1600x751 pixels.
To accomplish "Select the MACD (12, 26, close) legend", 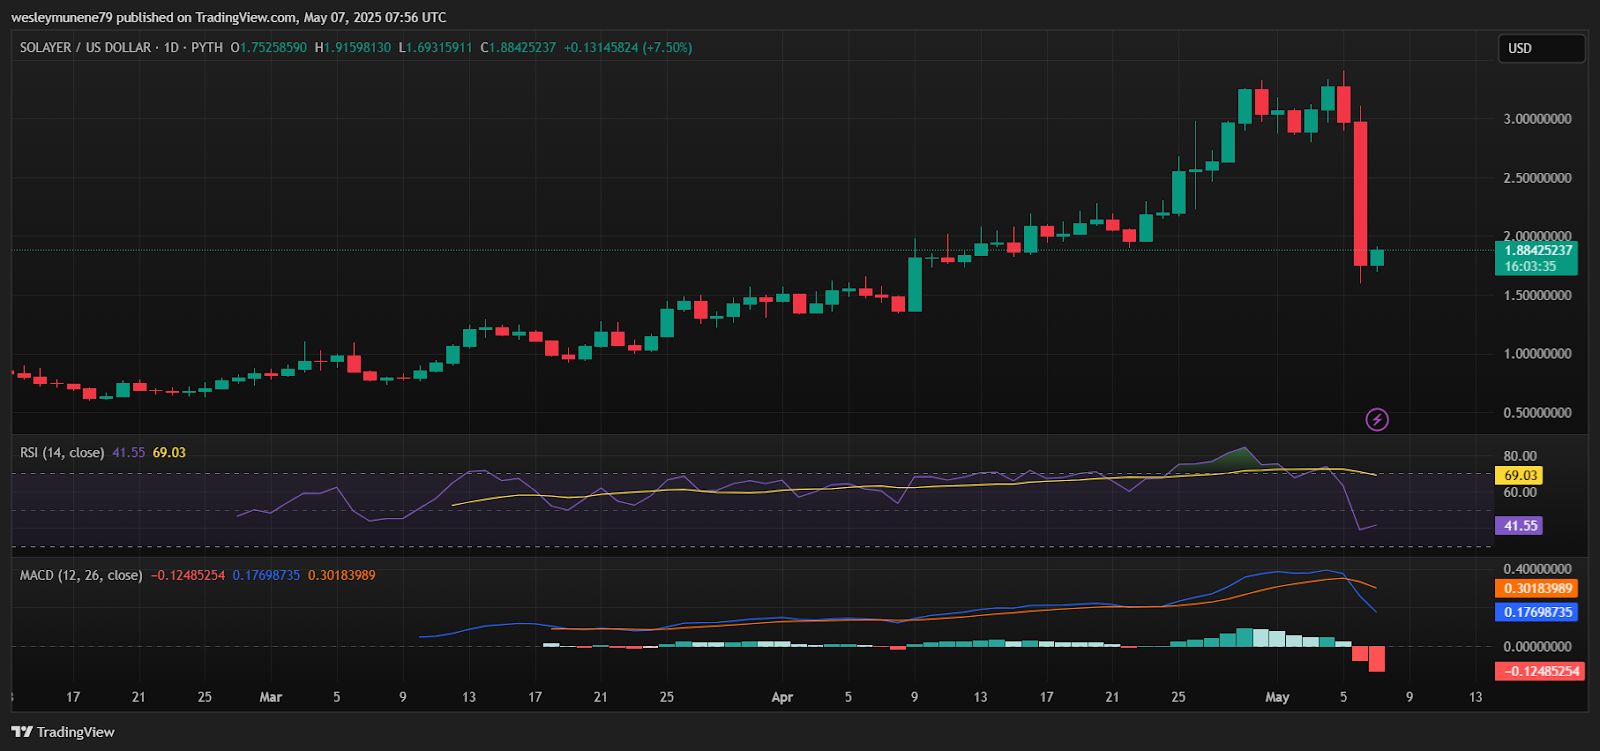I will coord(81,575).
